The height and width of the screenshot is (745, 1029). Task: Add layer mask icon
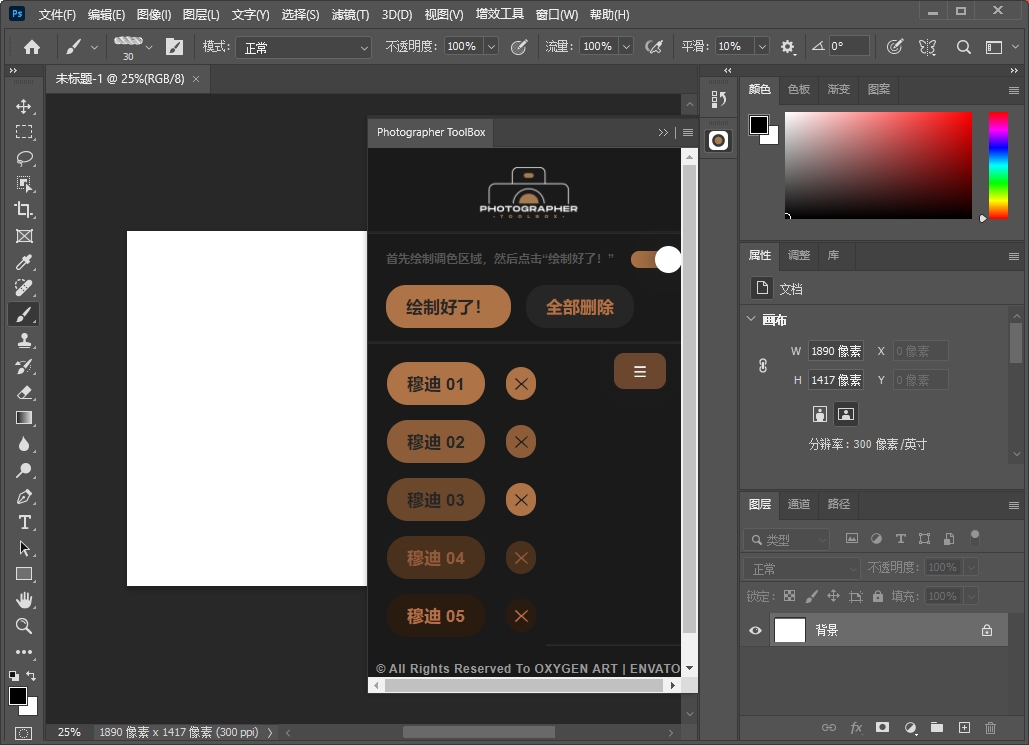[x=883, y=727]
